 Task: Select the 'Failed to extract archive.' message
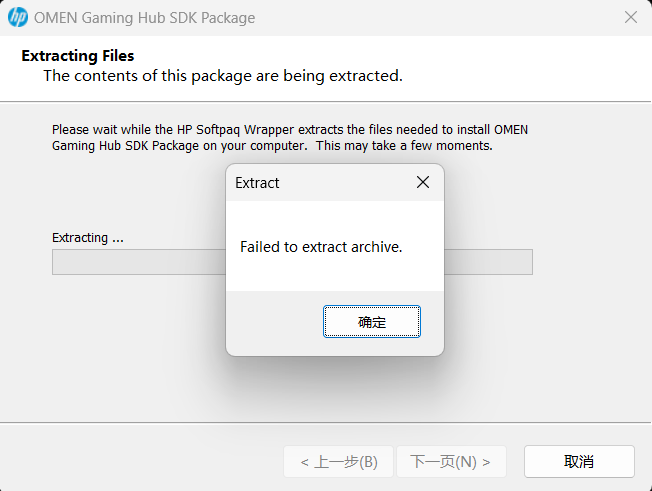click(x=321, y=247)
